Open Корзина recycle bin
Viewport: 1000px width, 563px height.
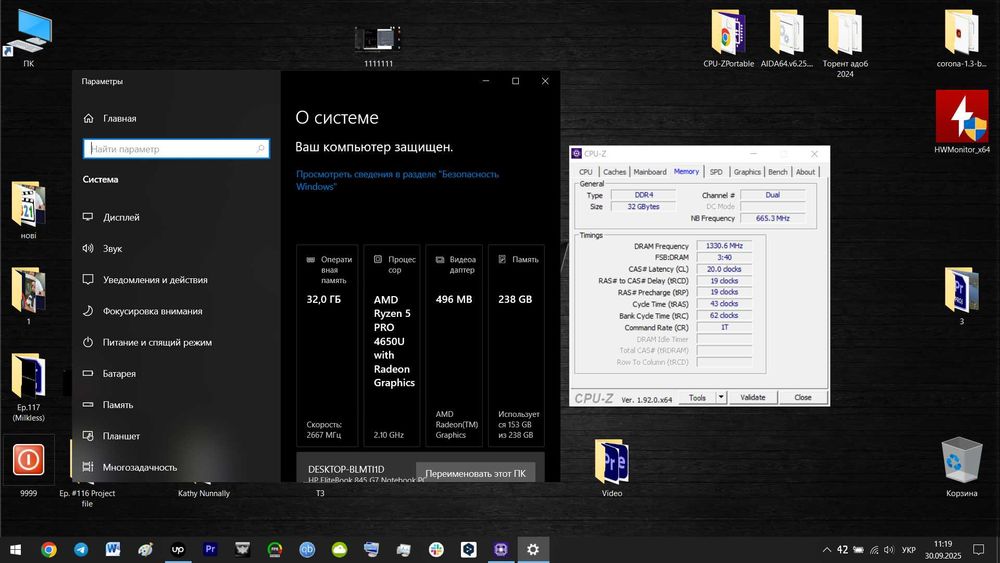962,467
